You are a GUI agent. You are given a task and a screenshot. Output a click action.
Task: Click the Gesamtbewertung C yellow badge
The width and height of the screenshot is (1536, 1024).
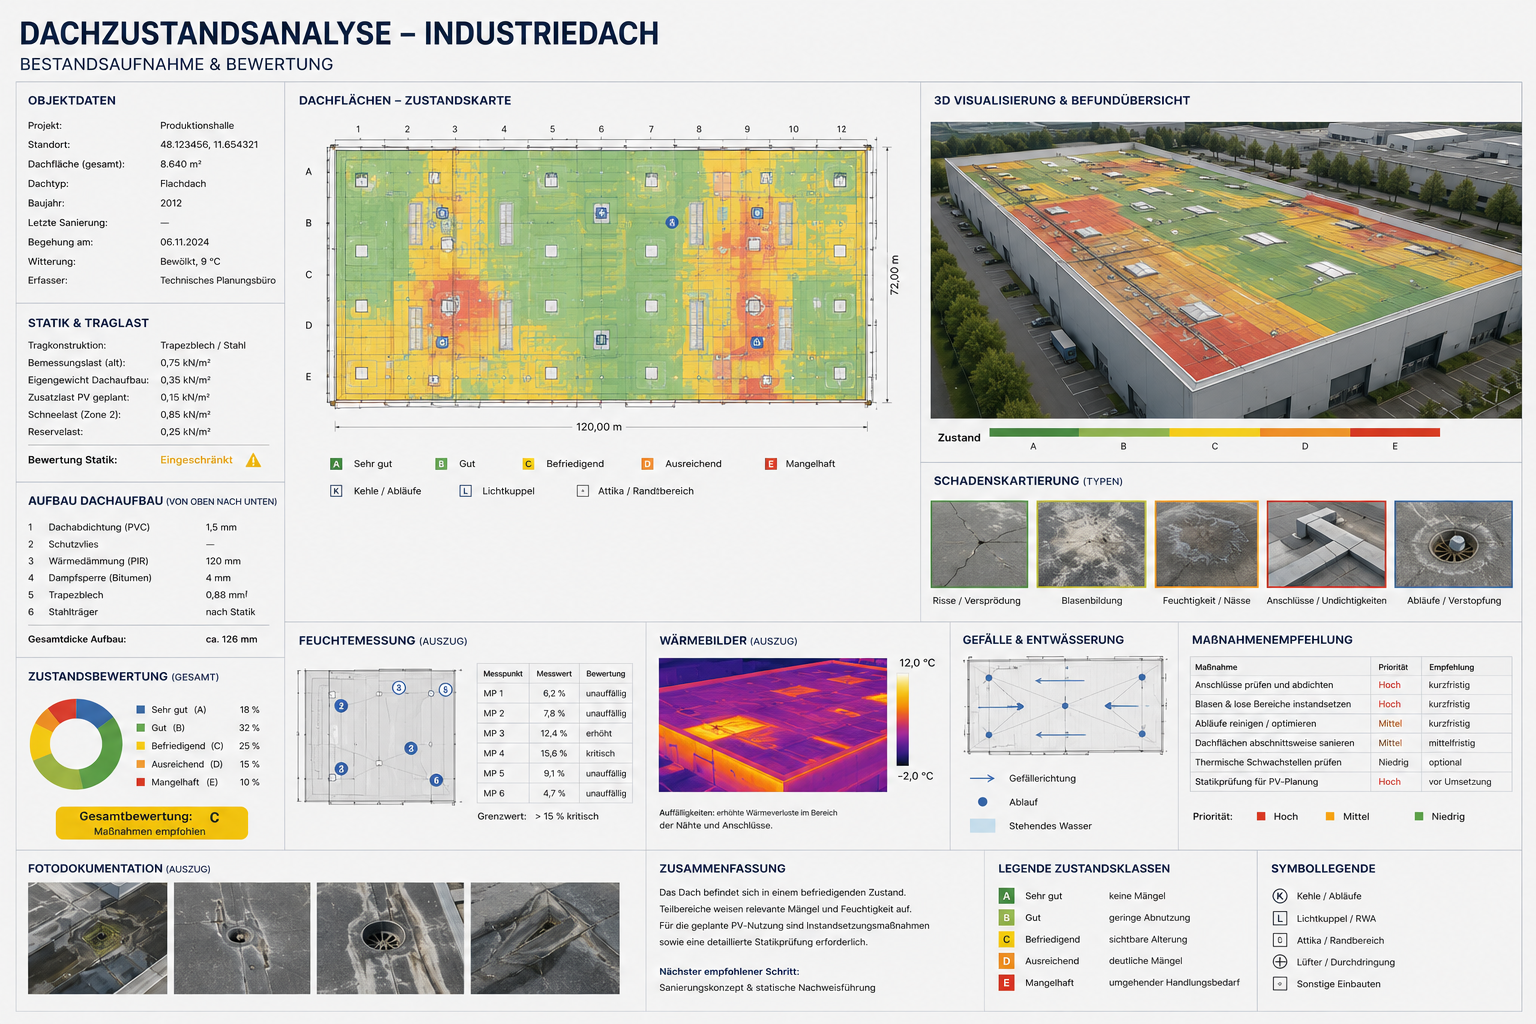151,823
